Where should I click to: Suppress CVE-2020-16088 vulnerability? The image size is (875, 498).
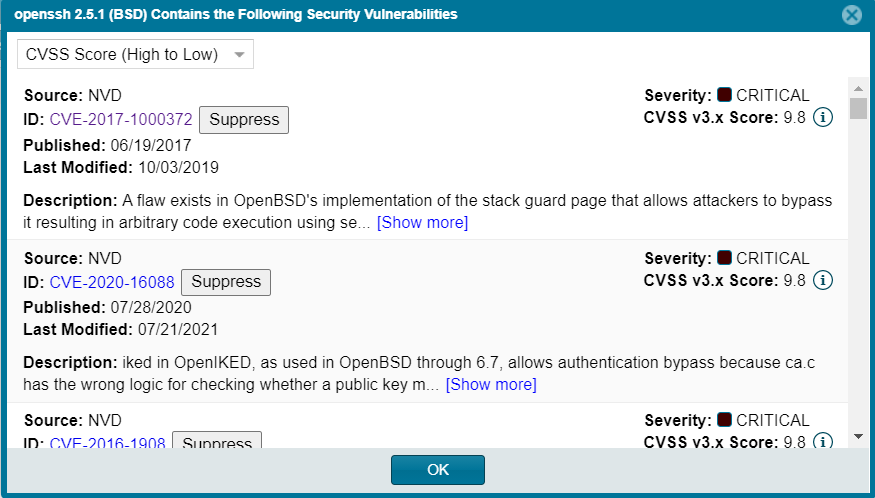click(x=226, y=282)
